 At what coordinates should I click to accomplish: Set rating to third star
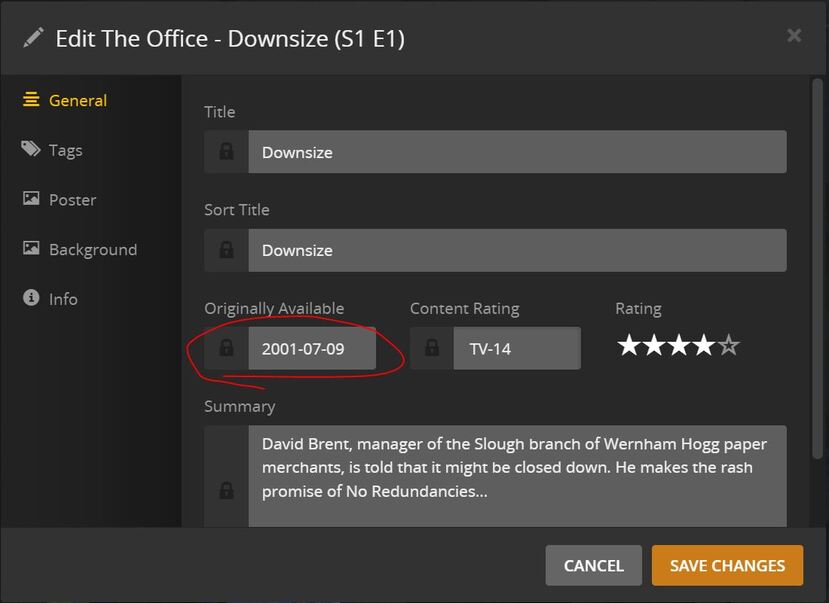pyautogui.click(x=679, y=345)
